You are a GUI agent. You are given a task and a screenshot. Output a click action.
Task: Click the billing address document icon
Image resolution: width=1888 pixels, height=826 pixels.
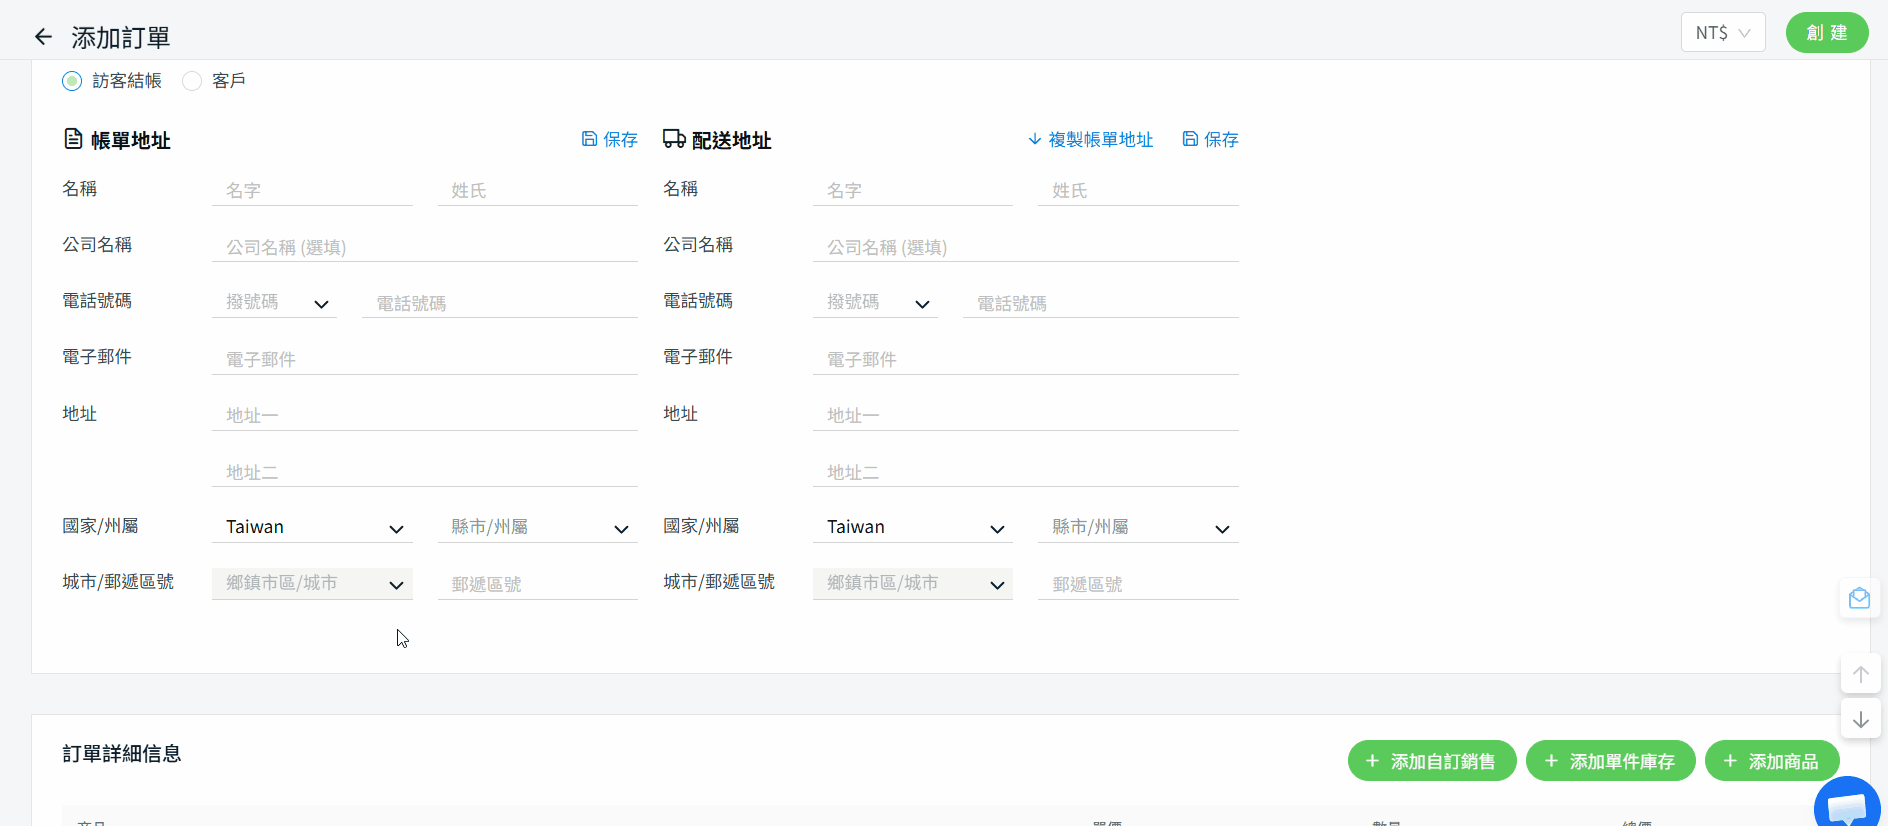[x=73, y=139]
